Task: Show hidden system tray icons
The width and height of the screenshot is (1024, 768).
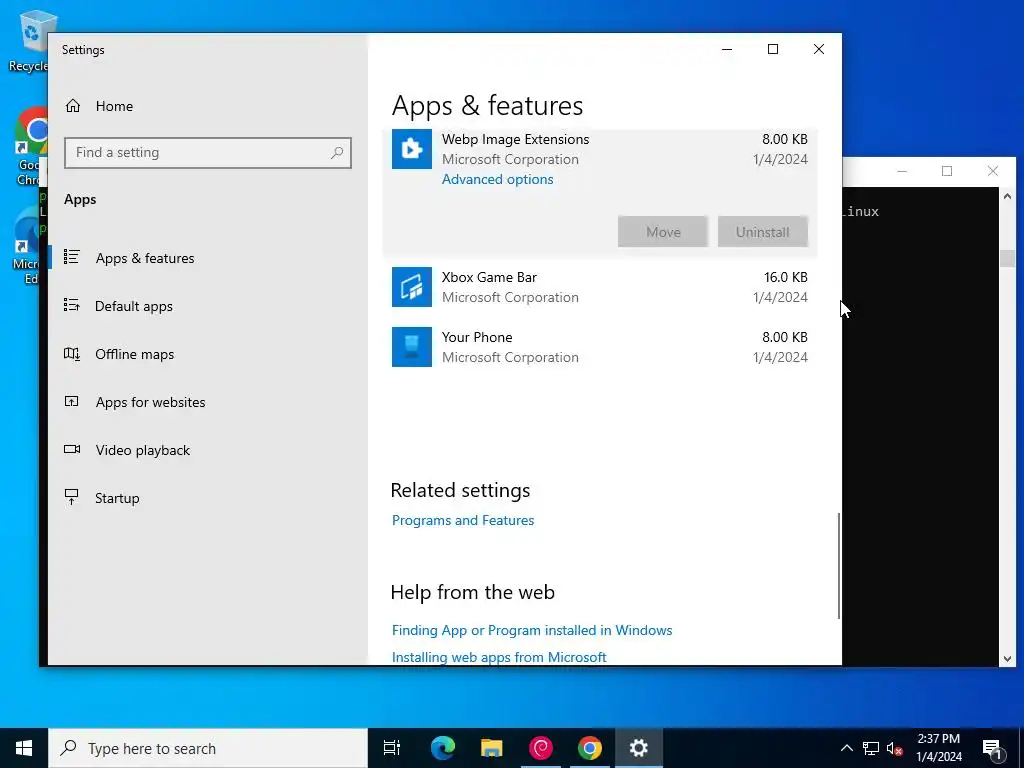Action: click(x=846, y=748)
